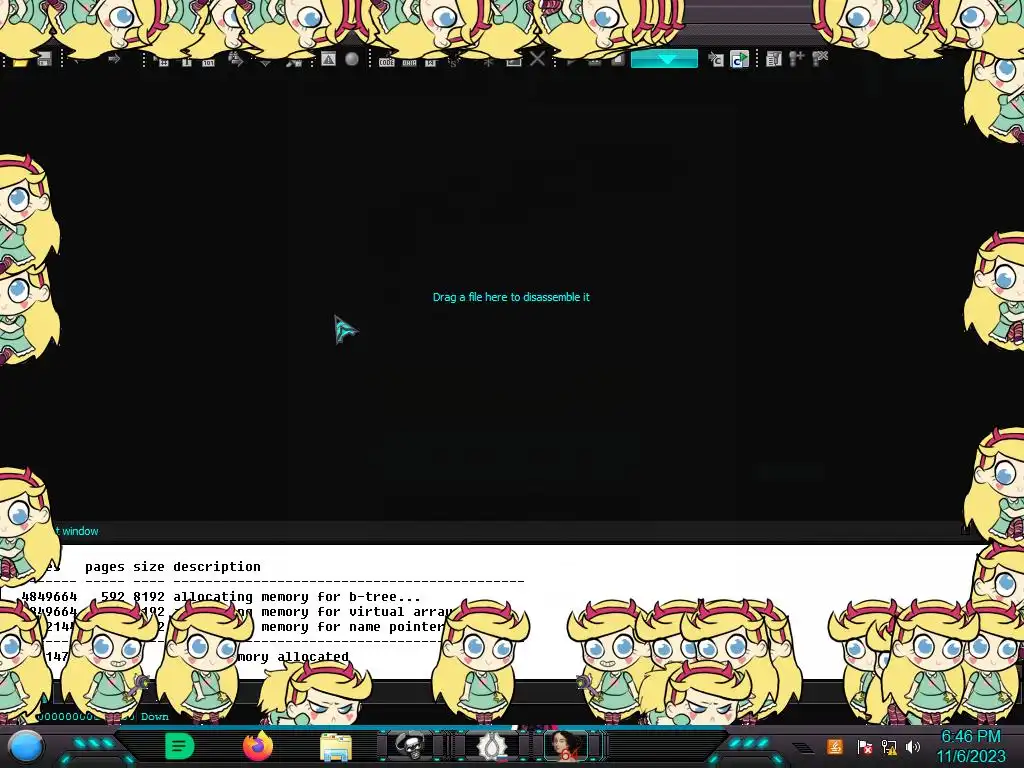Switch to IDA 64 portrait taskbar button

pos(567,746)
